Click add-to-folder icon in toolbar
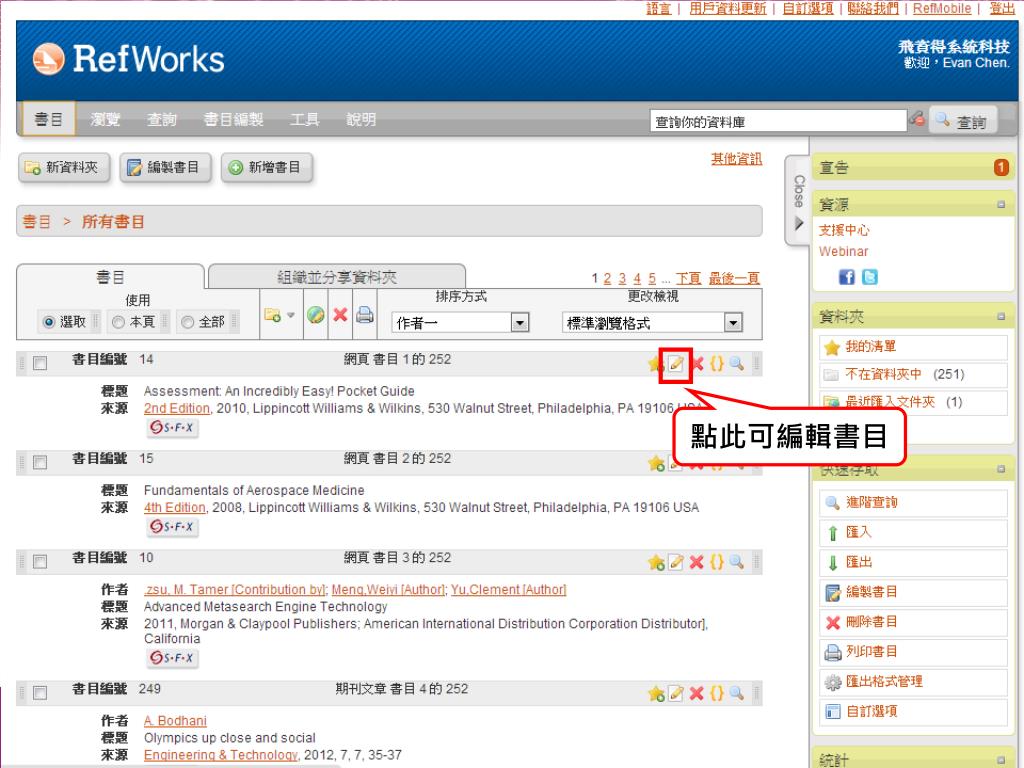Screen dimensions: 1024x768 (x=272, y=315)
